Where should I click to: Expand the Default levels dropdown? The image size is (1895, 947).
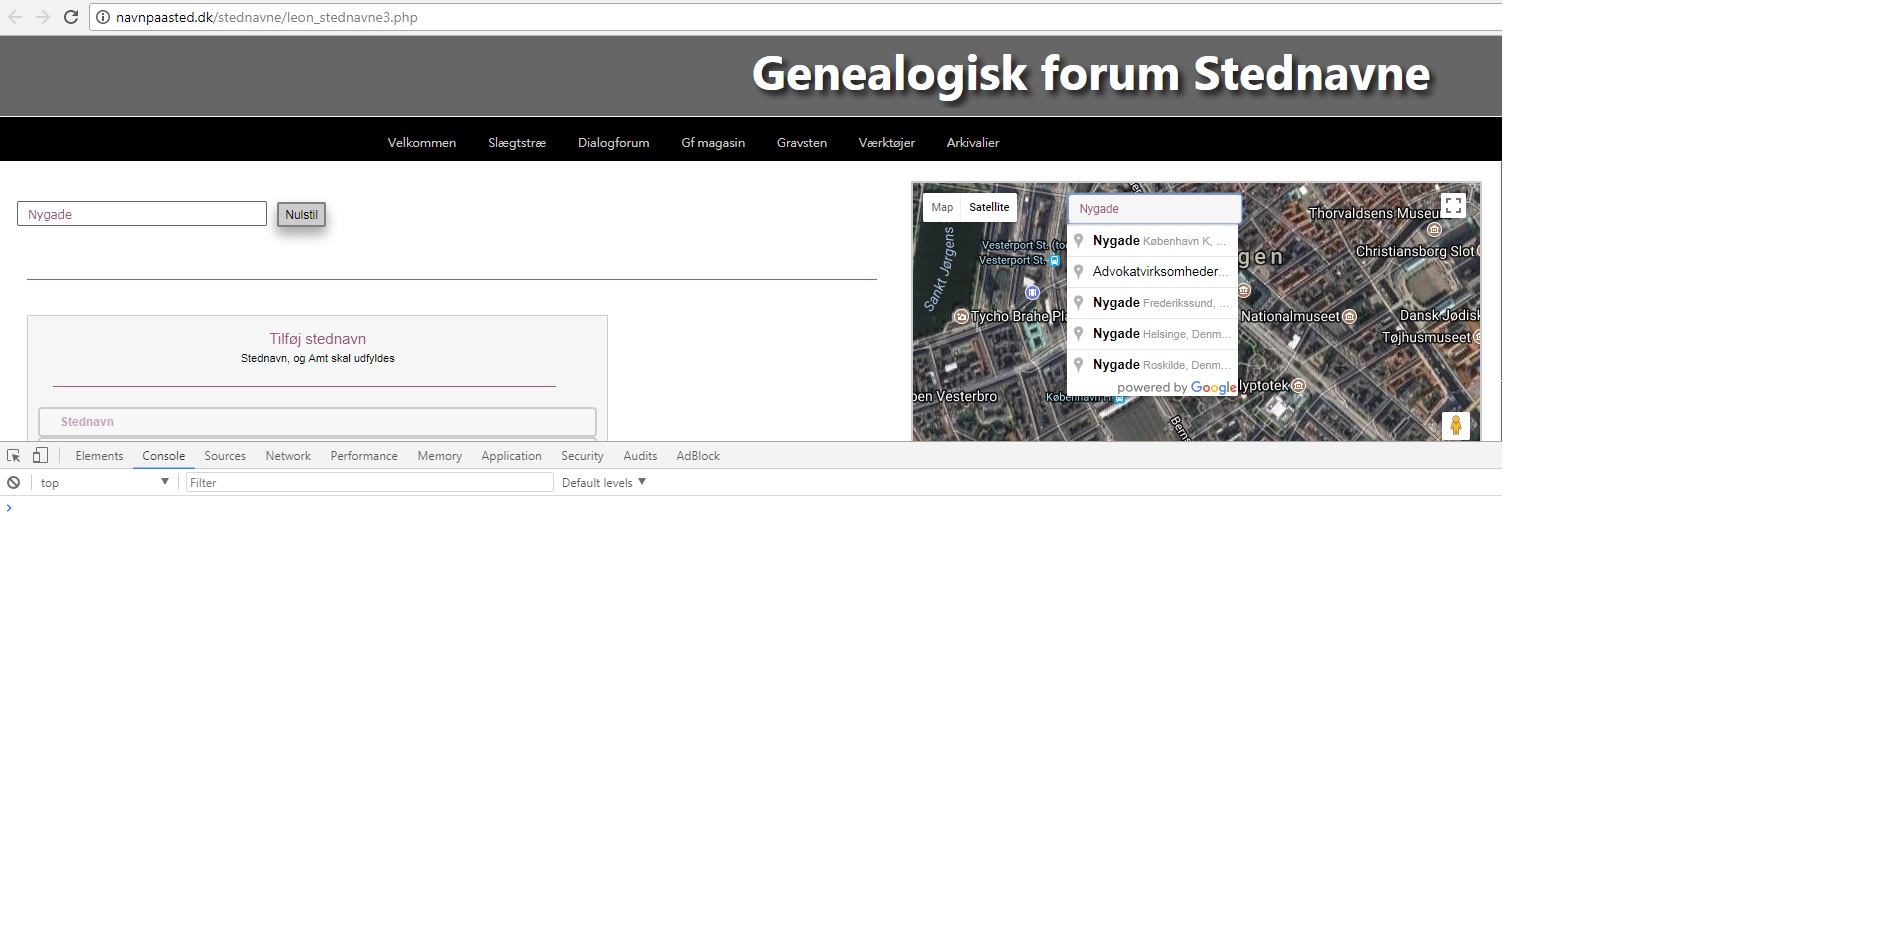pyautogui.click(x=604, y=483)
